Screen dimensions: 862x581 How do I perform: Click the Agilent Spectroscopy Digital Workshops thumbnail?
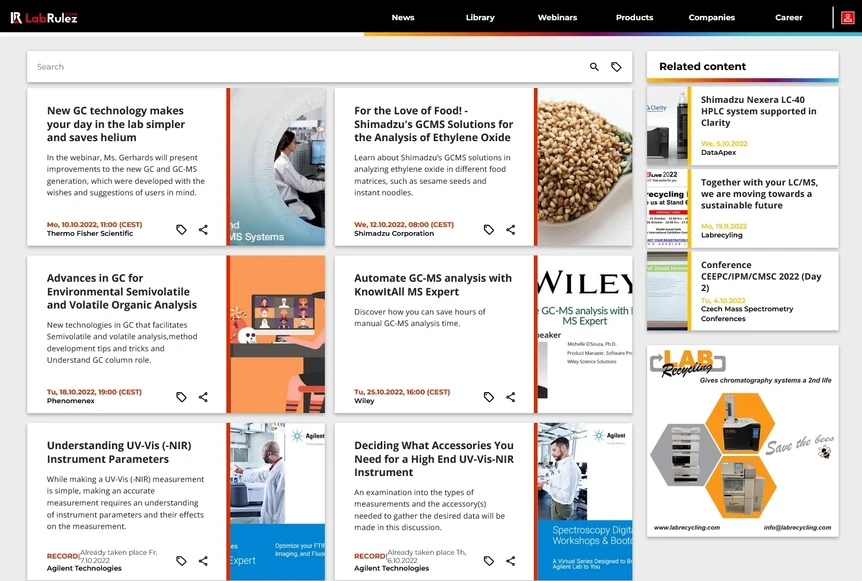pyautogui.click(x=585, y=501)
